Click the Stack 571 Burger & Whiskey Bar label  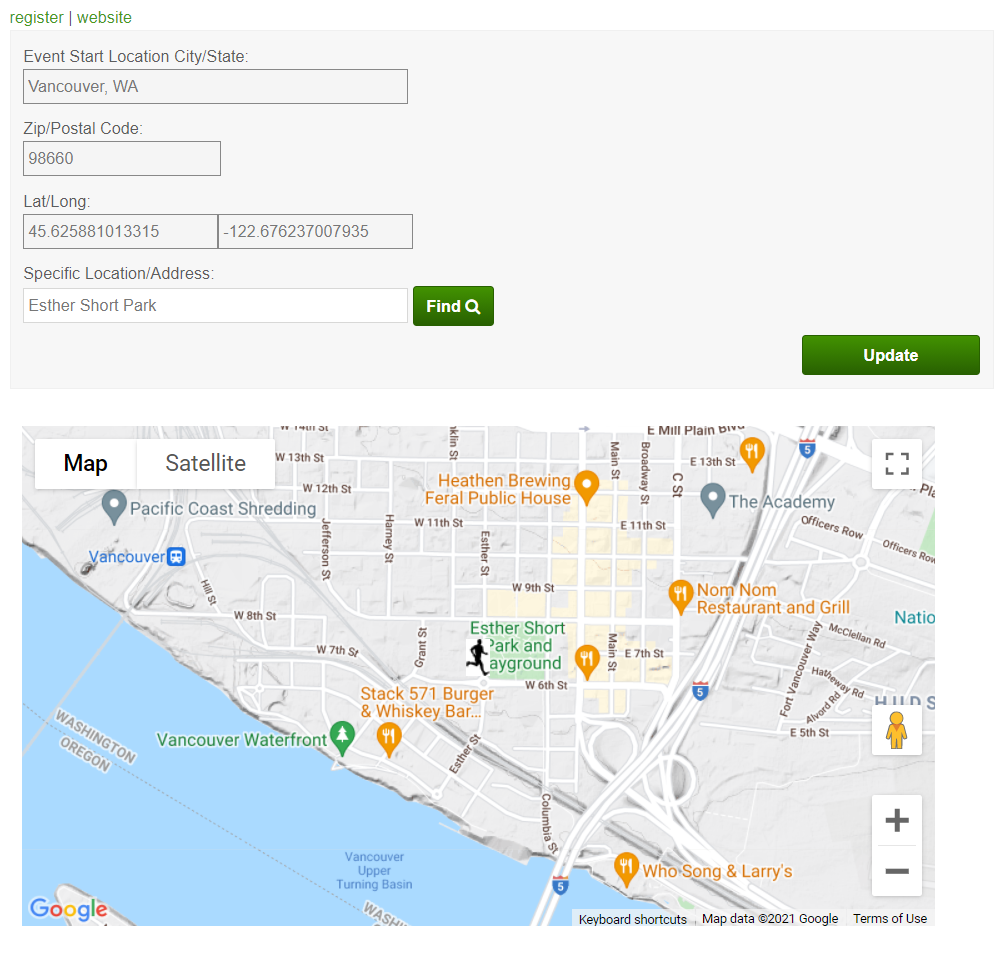tap(427, 702)
